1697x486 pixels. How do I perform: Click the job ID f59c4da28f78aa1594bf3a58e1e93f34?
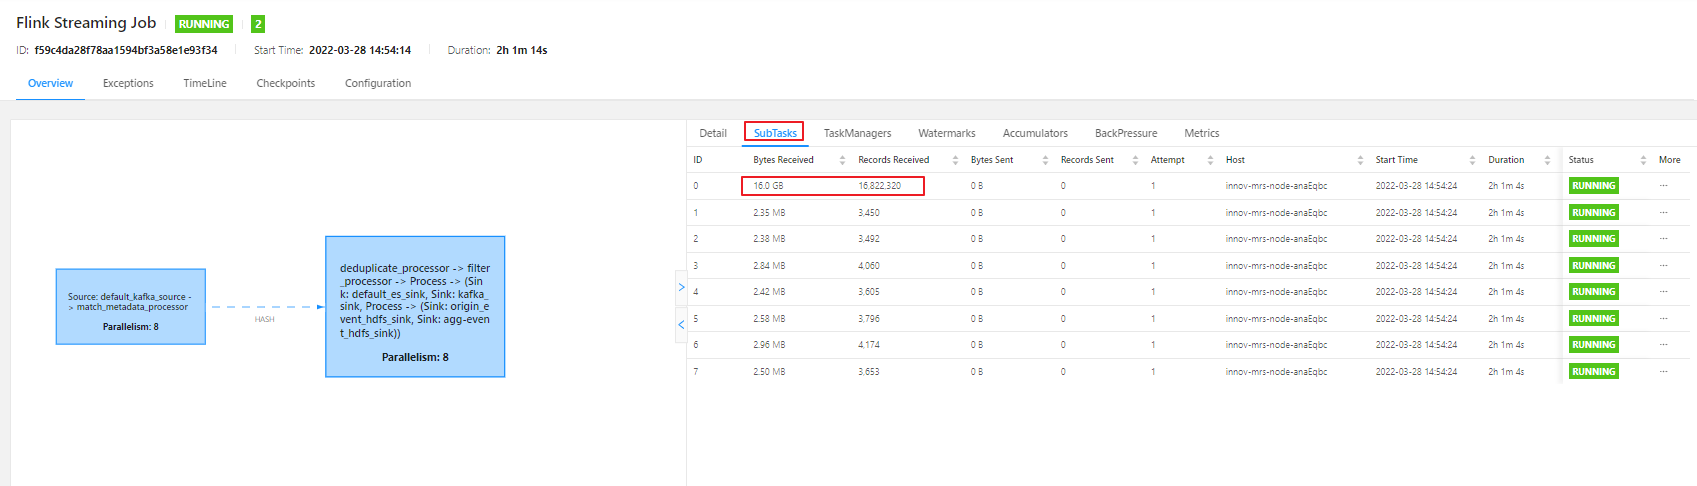[x=126, y=50]
